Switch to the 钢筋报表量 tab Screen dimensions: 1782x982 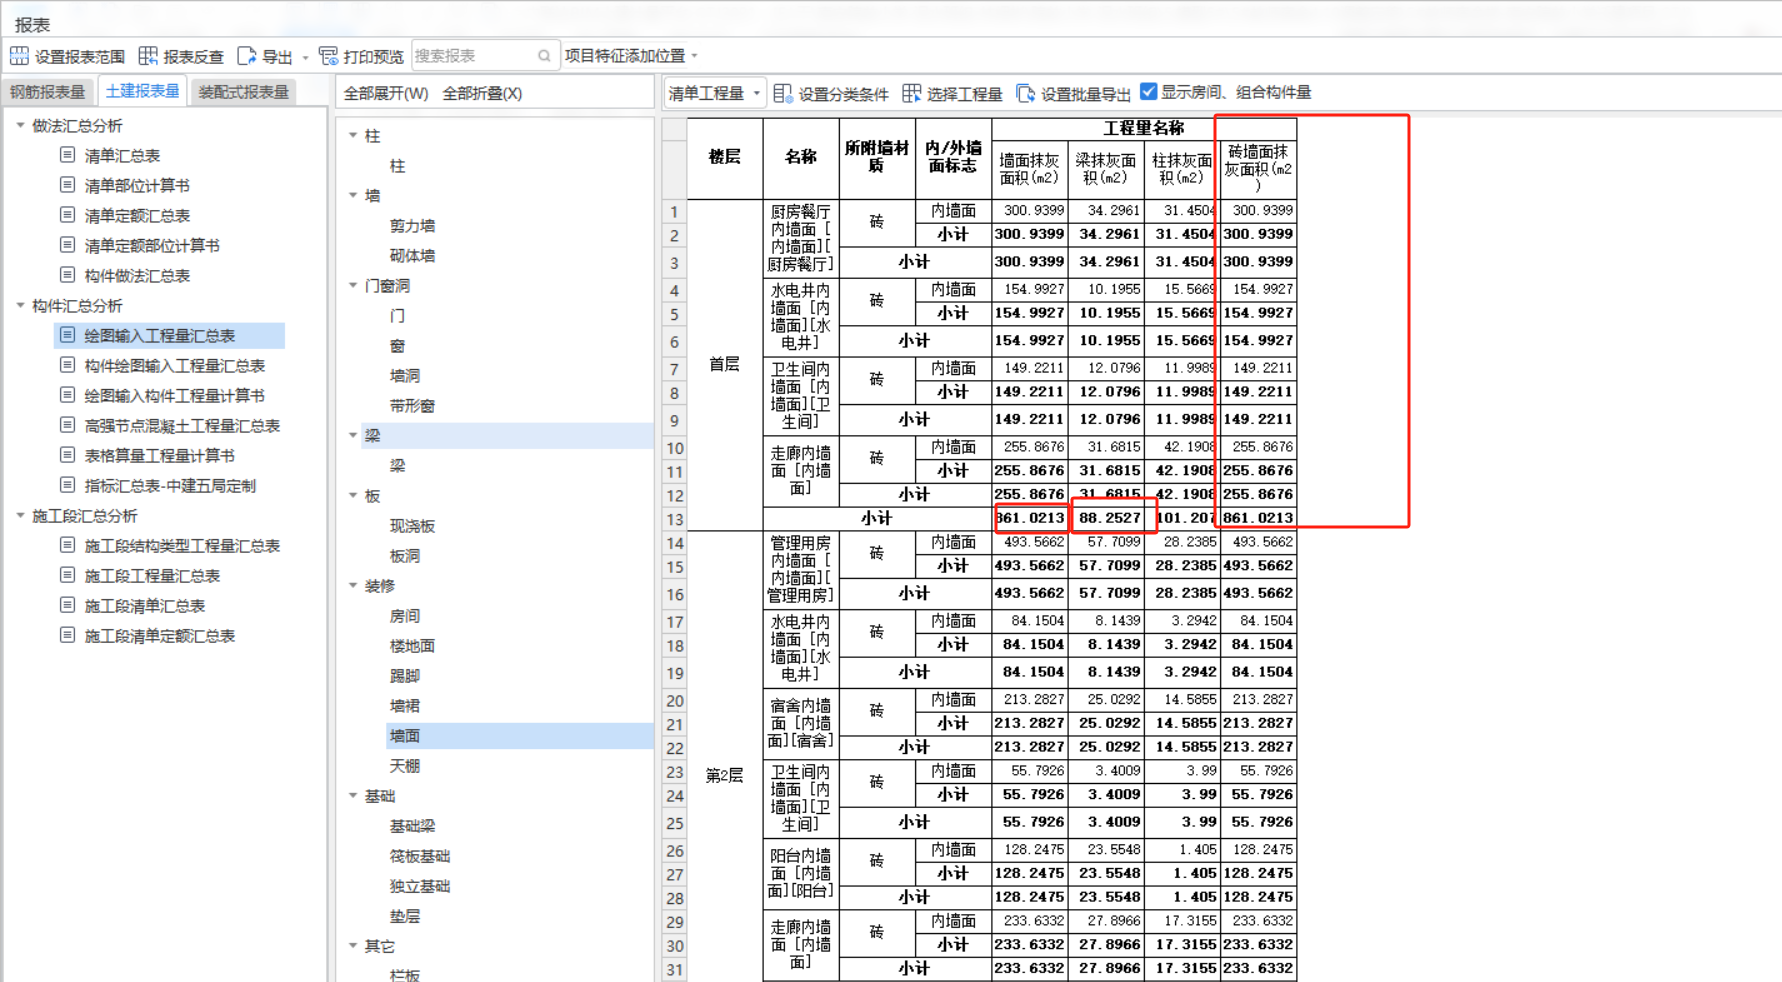47,92
